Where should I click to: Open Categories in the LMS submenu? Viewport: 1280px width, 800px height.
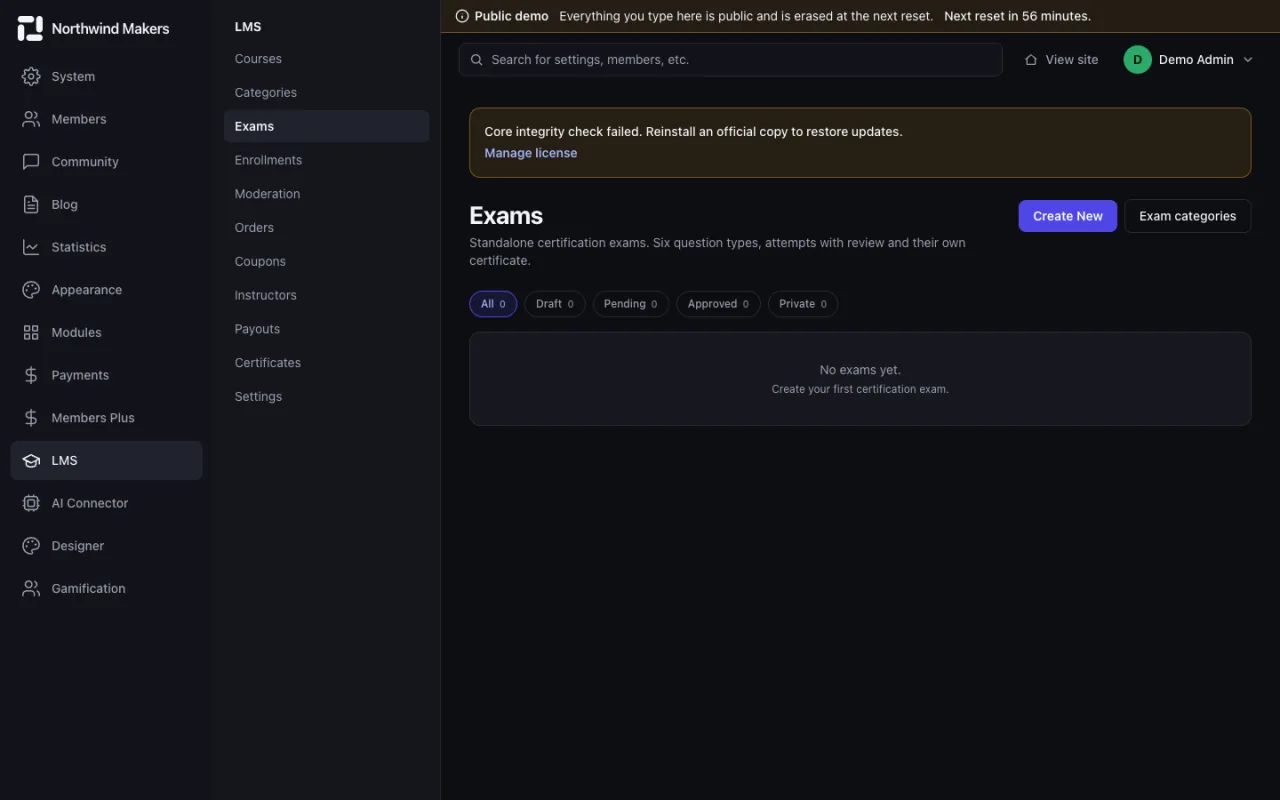coord(327,93)
